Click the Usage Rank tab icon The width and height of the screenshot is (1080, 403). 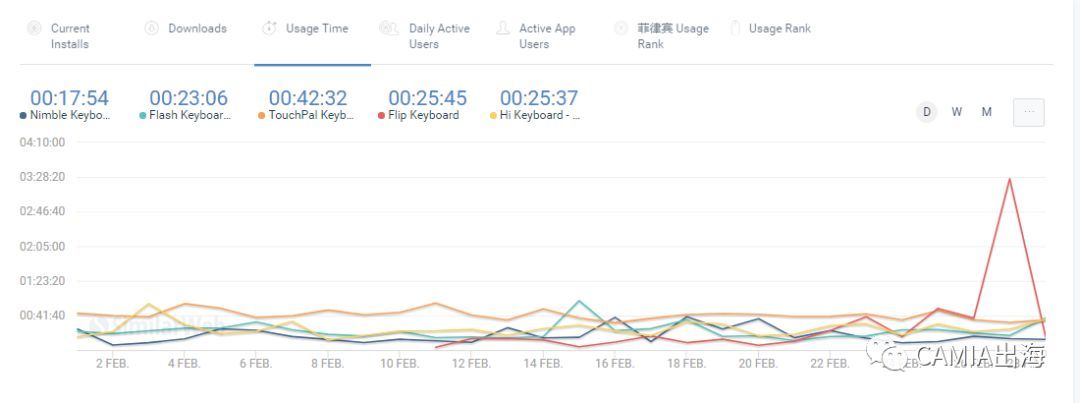click(736, 29)
